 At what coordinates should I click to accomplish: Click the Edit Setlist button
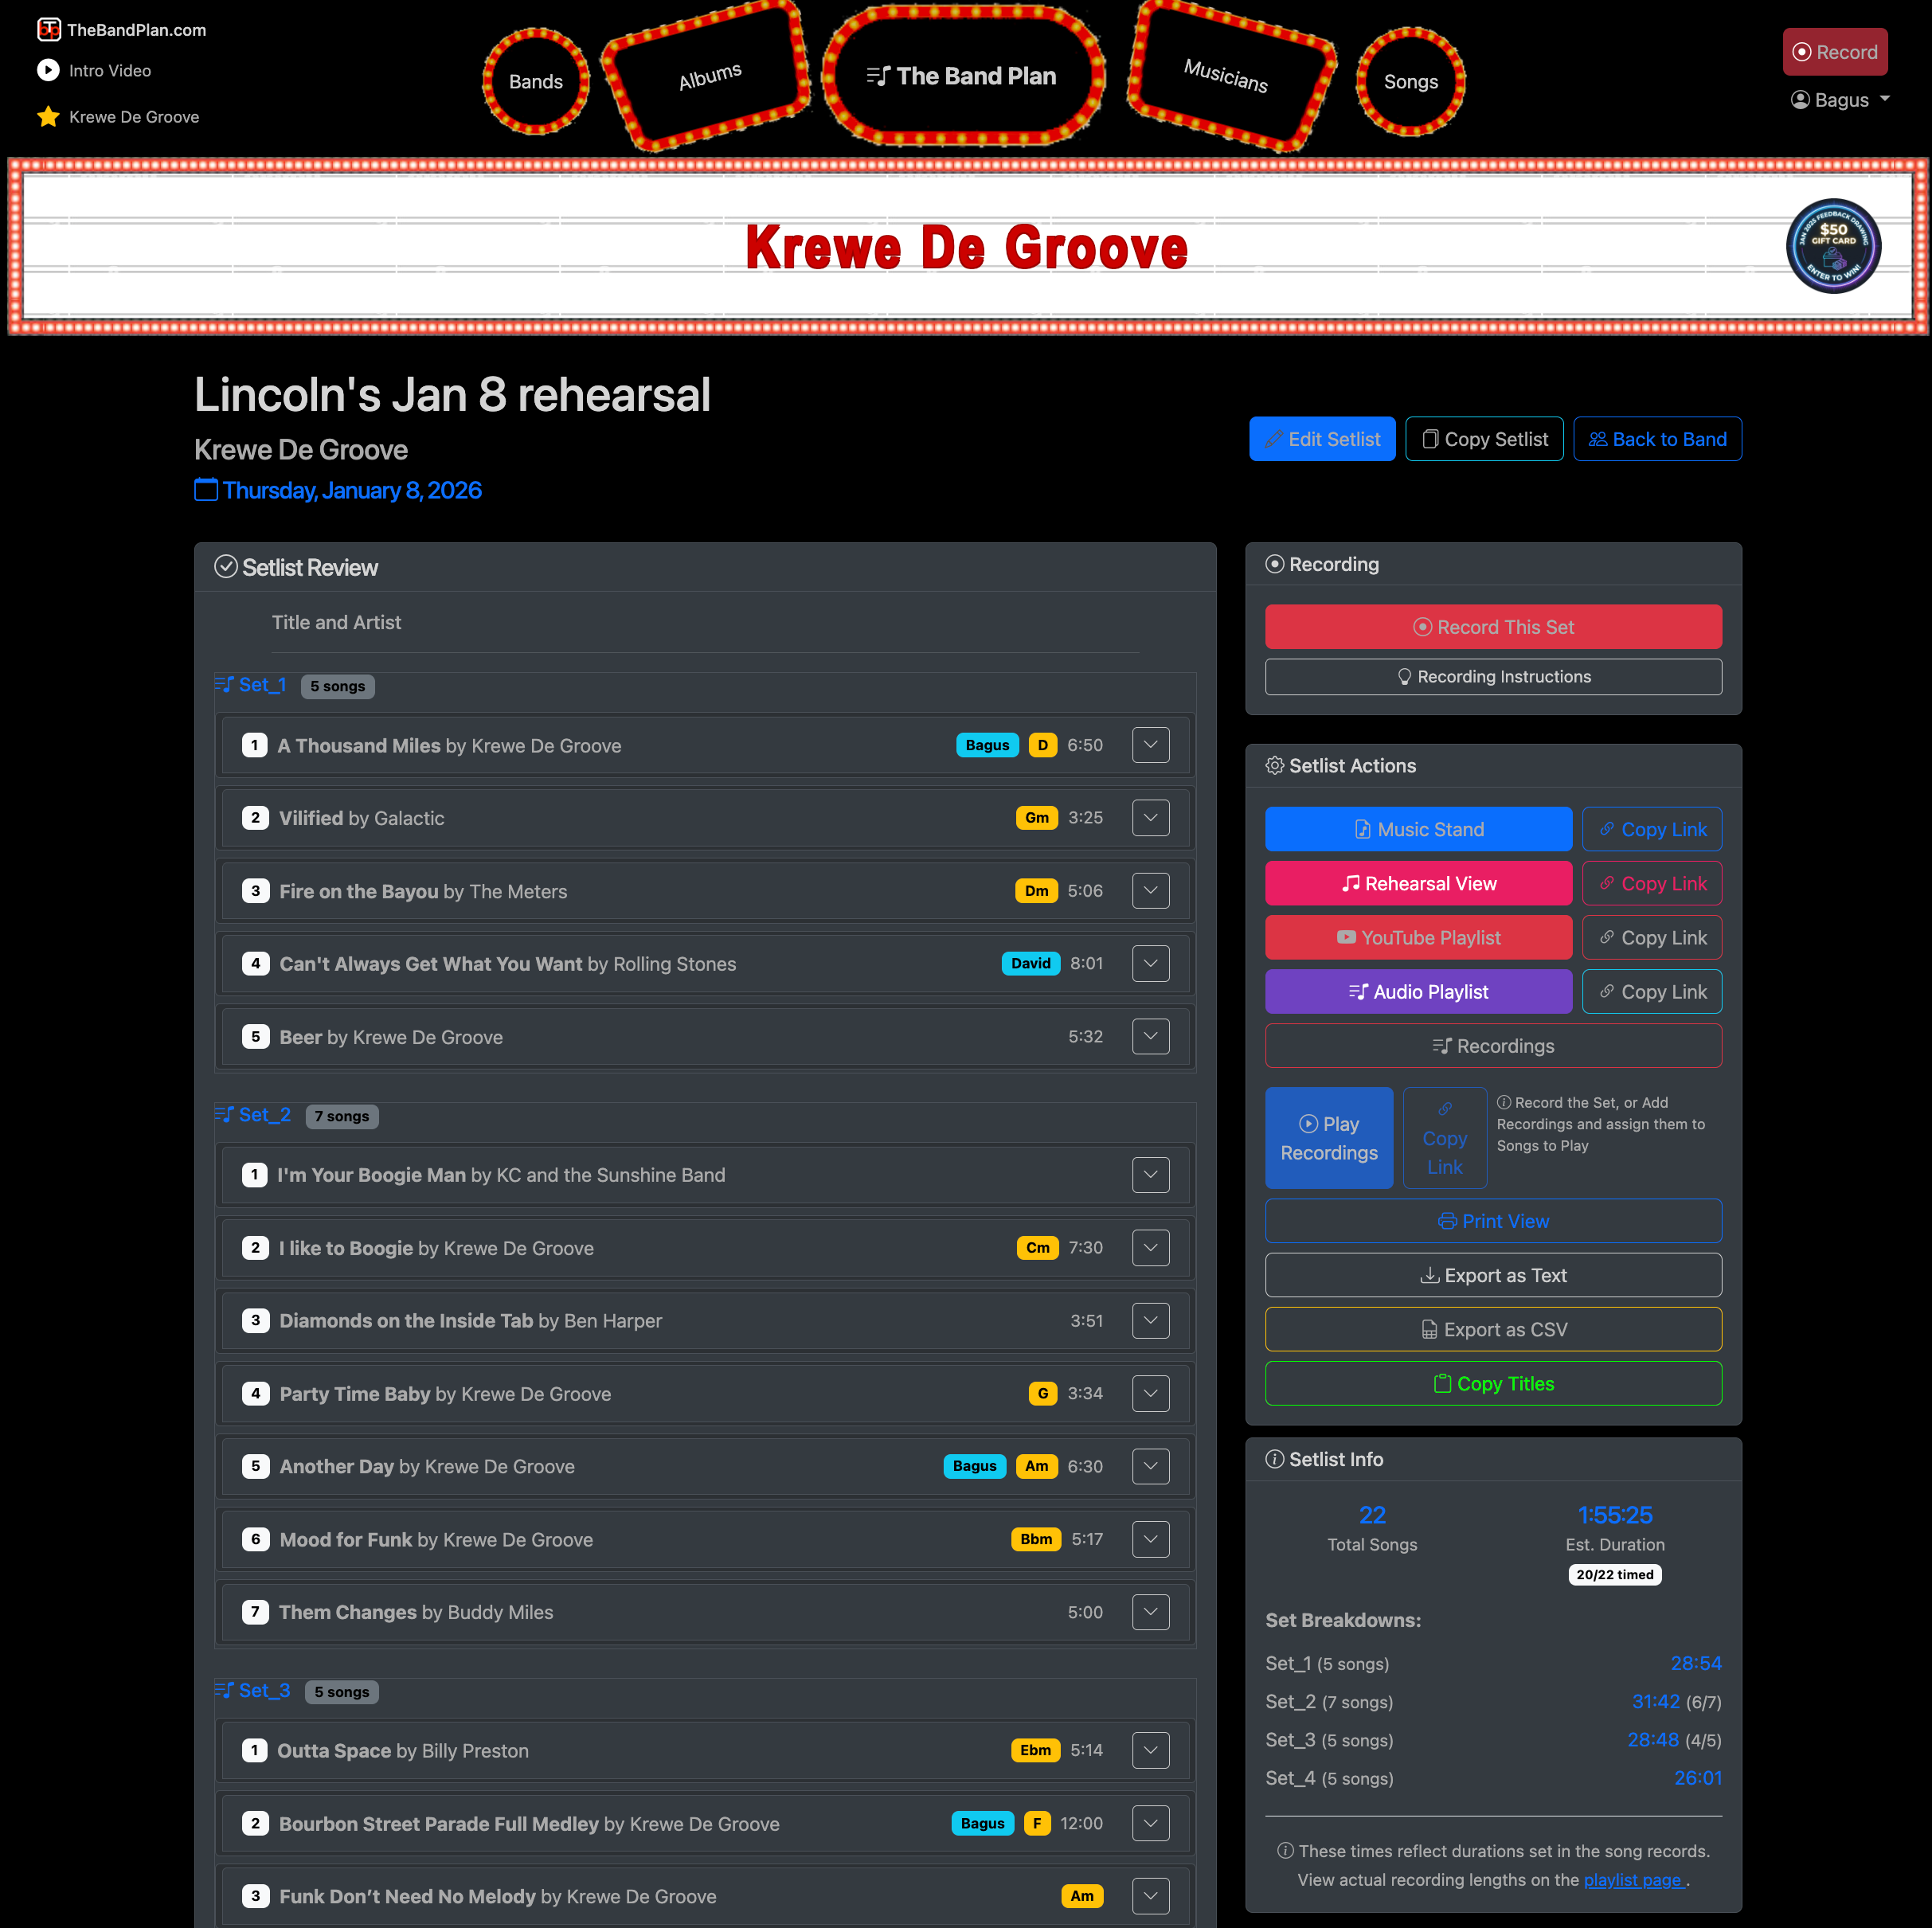click(1321, 439)
